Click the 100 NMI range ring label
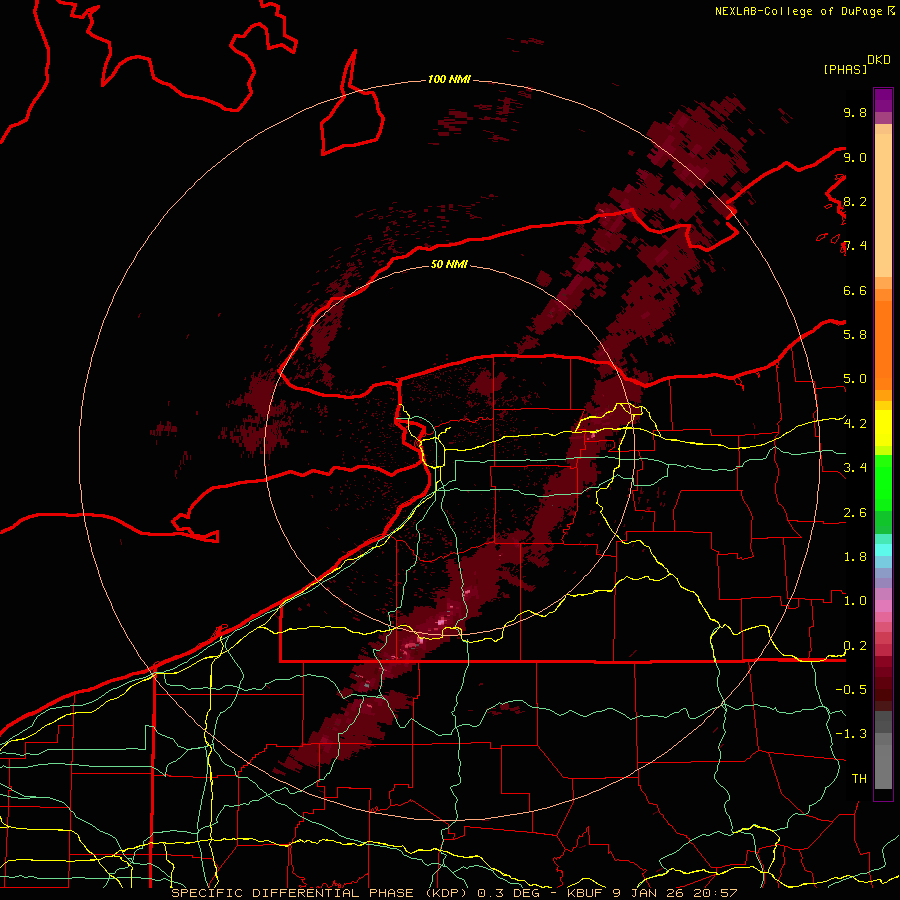Image resolution: width=900 pixels, height=900 pixels. click(x=449, y=79)
